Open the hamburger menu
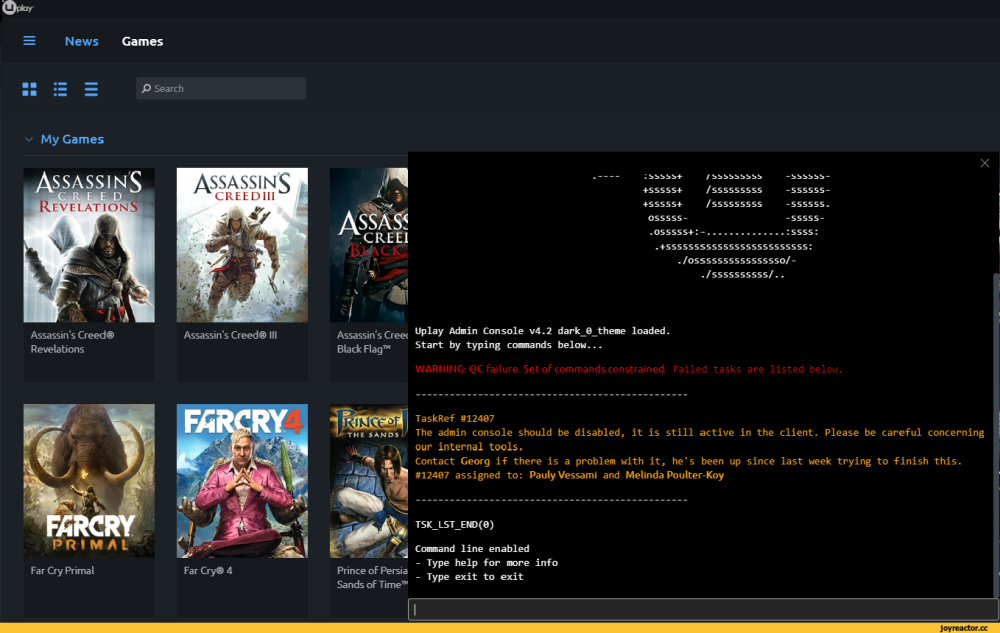Image resolution: width=1000 pixels, height=633 pixels. pyautogui.click(x=29, y=41)
